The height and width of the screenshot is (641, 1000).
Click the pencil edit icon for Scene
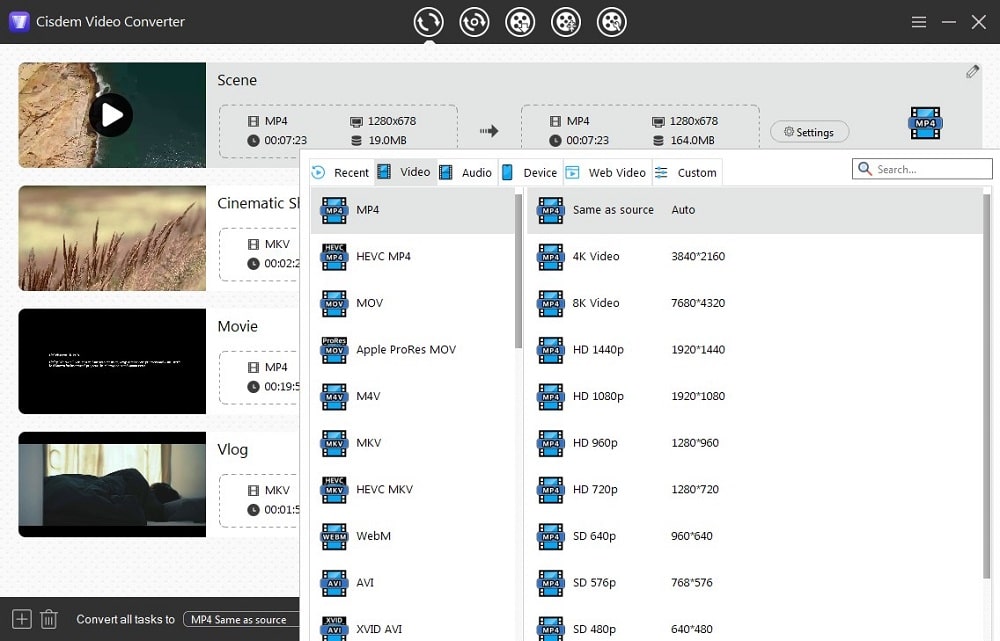(972, 72)
